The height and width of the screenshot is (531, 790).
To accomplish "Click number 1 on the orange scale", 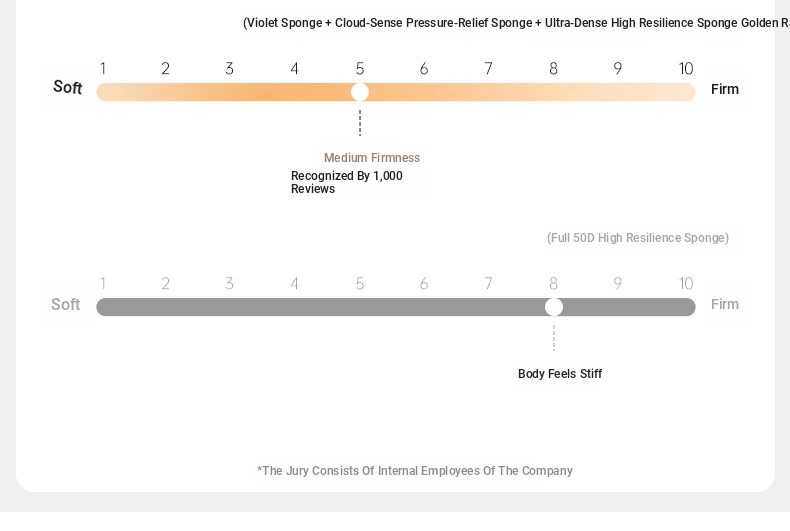I will click(103, 69).
